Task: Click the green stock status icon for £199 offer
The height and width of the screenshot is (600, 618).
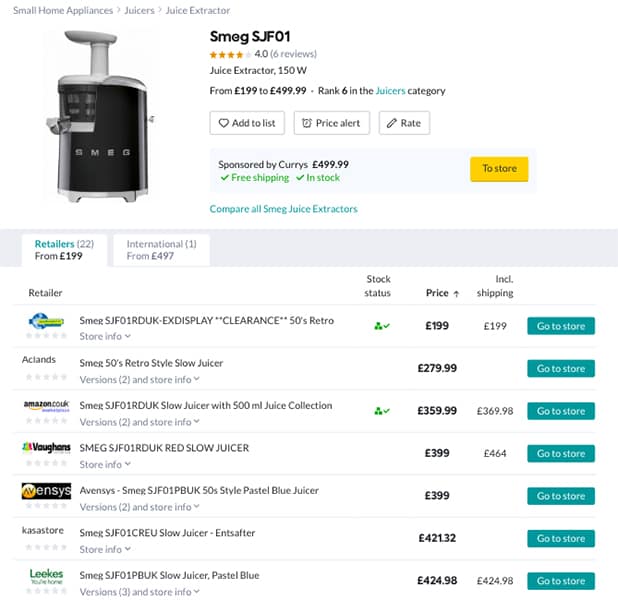Action: coord(379,326)
